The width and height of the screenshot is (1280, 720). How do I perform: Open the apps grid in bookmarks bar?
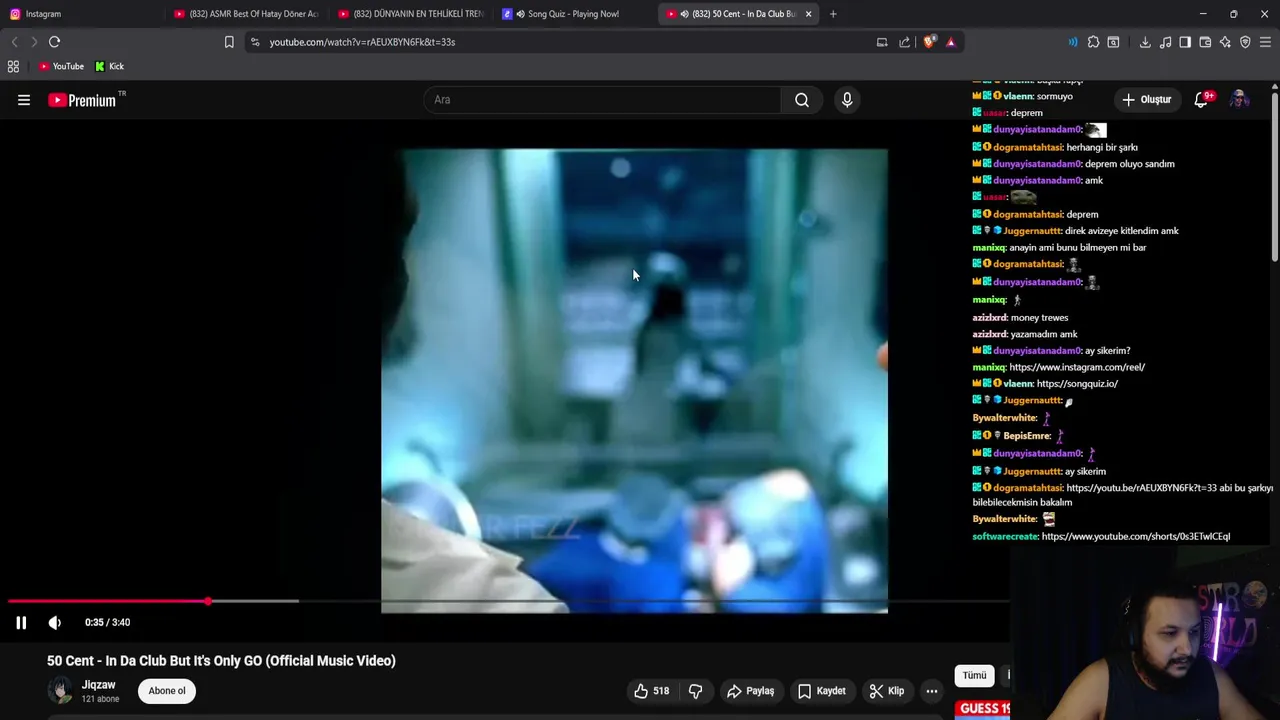13,66
